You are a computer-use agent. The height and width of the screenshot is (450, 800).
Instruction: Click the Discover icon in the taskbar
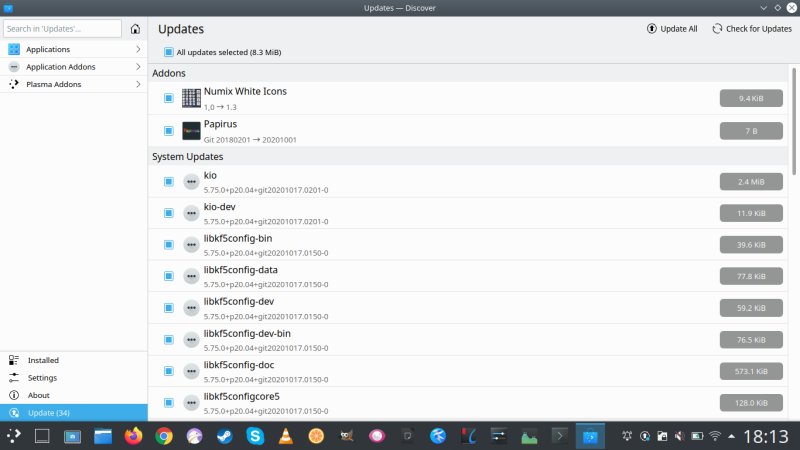point(590,436)
